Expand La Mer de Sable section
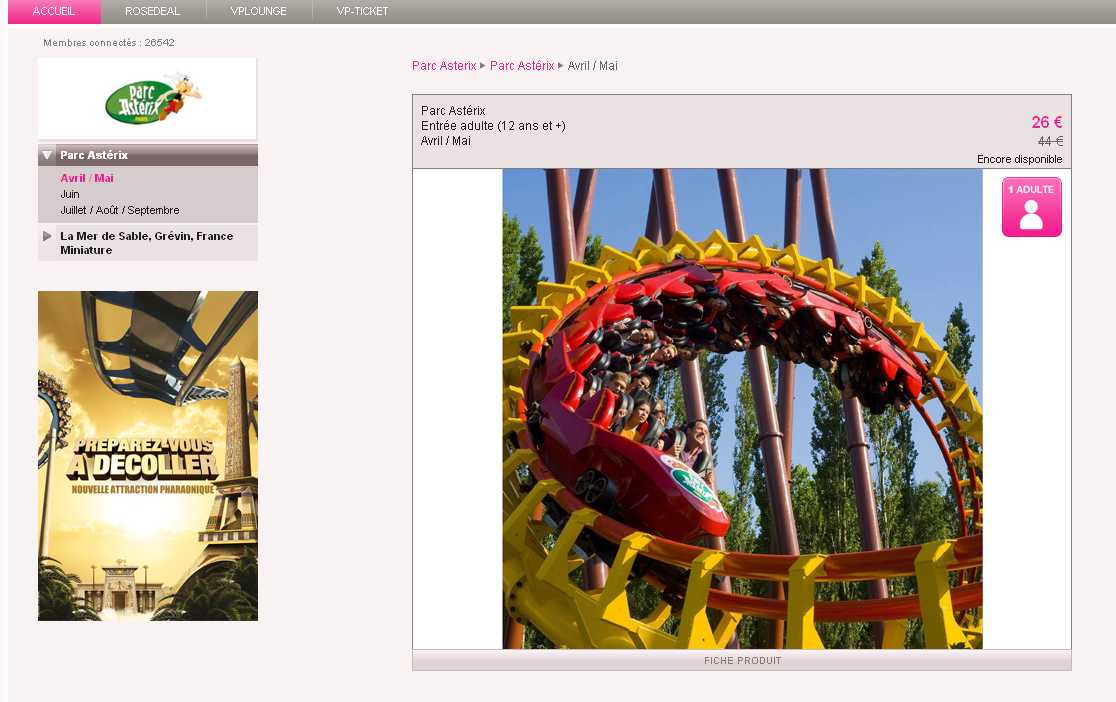 pyautogui.click(x=47, y=236)
